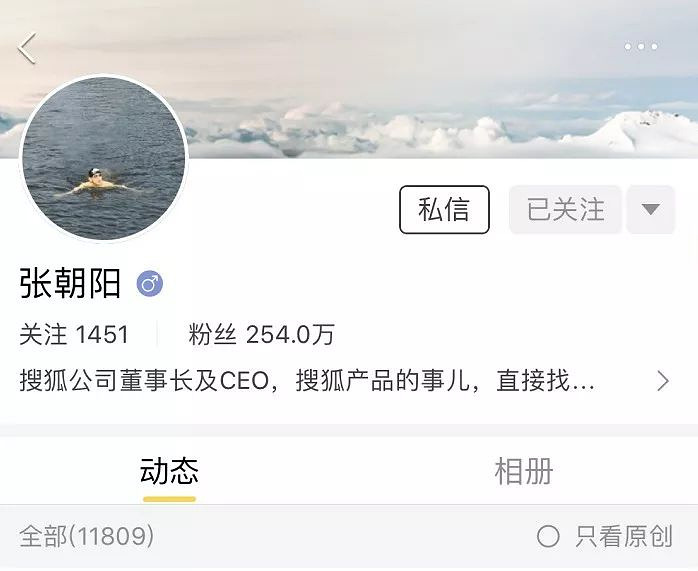This screenshot has height=571, width=698.
Task: Tap the back arrow icon
Action: tap(27, 48)
